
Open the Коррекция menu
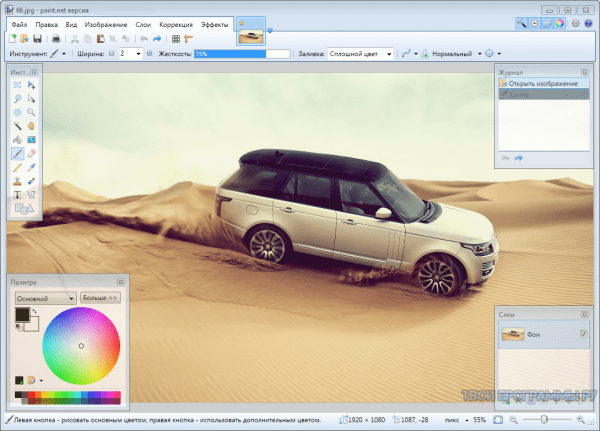pos(176,22)
